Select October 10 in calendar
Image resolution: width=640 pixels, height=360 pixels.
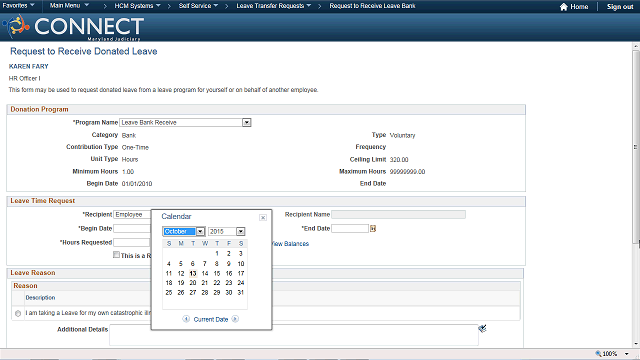pos(241,264)
